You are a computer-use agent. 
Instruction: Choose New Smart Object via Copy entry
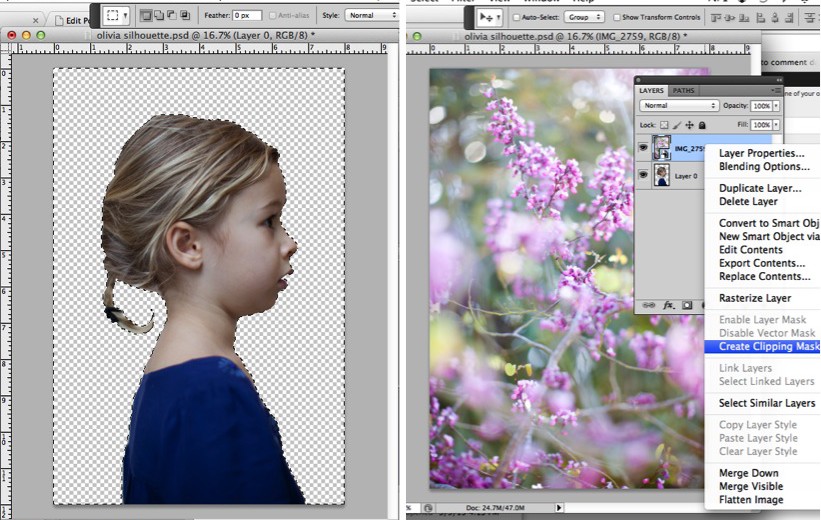coord(769,237)
